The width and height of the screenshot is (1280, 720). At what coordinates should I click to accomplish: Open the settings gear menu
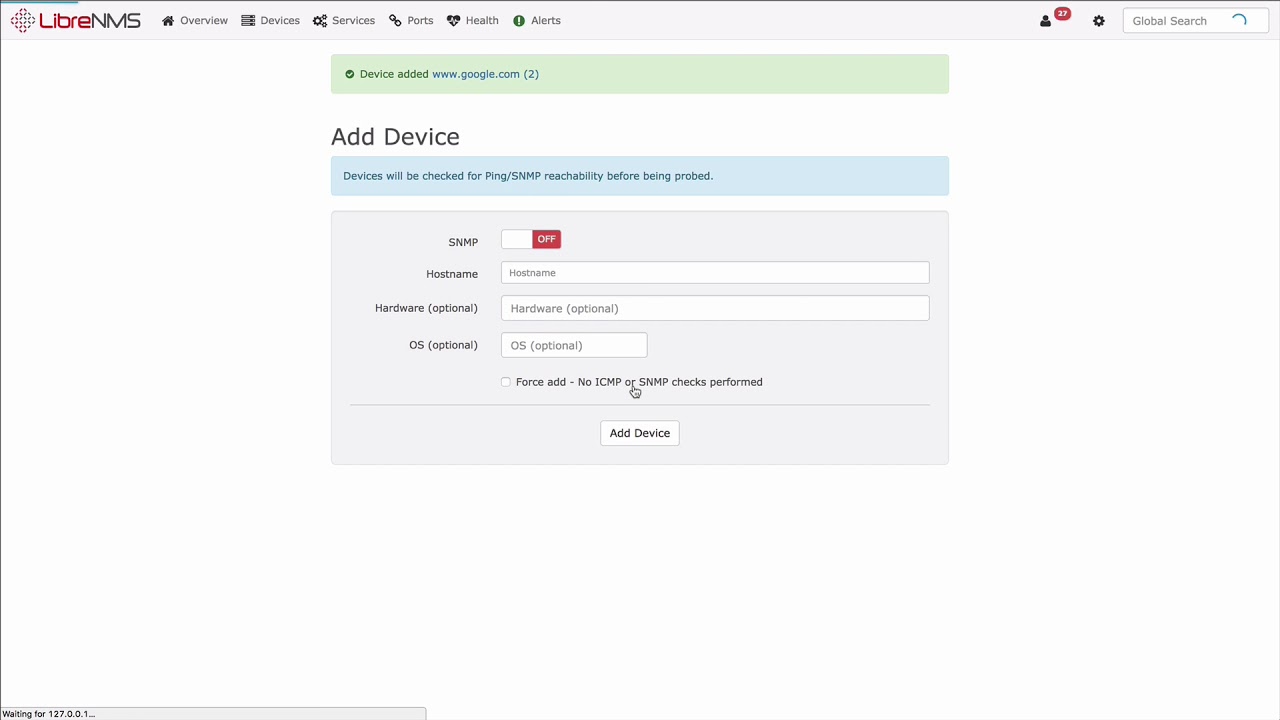1099,21
